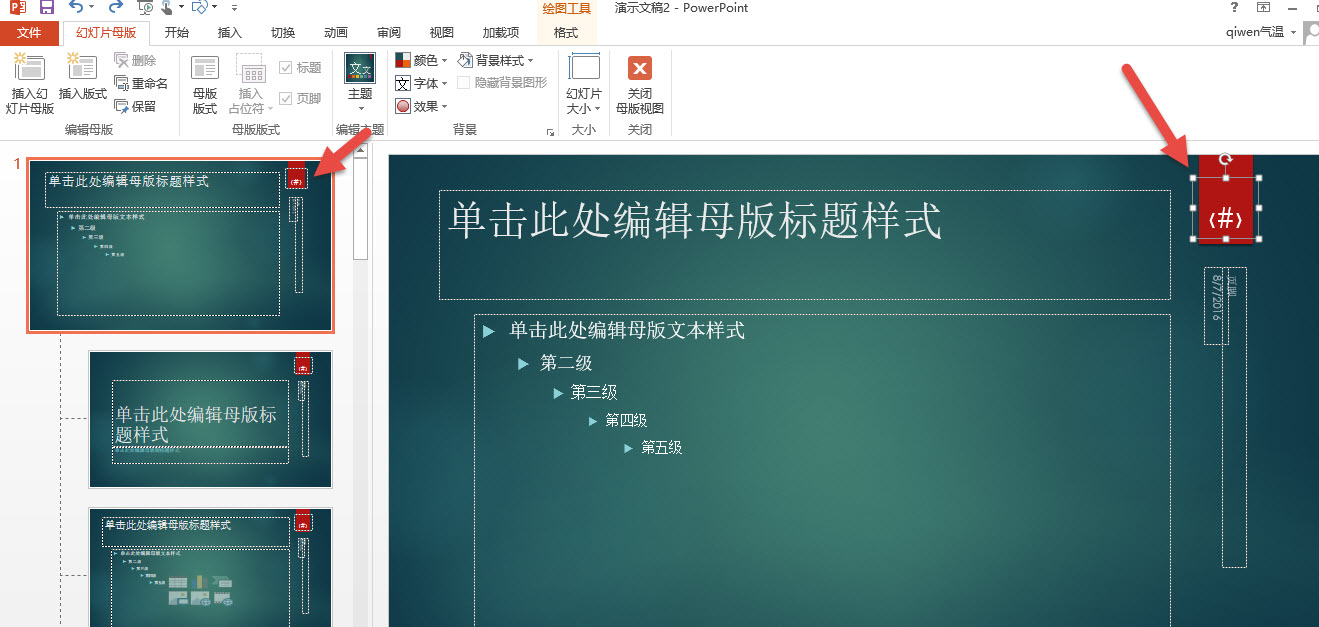This screenshot has height=627, width=1319.
Task: Click the 效果 button
Action: point(420,106)
